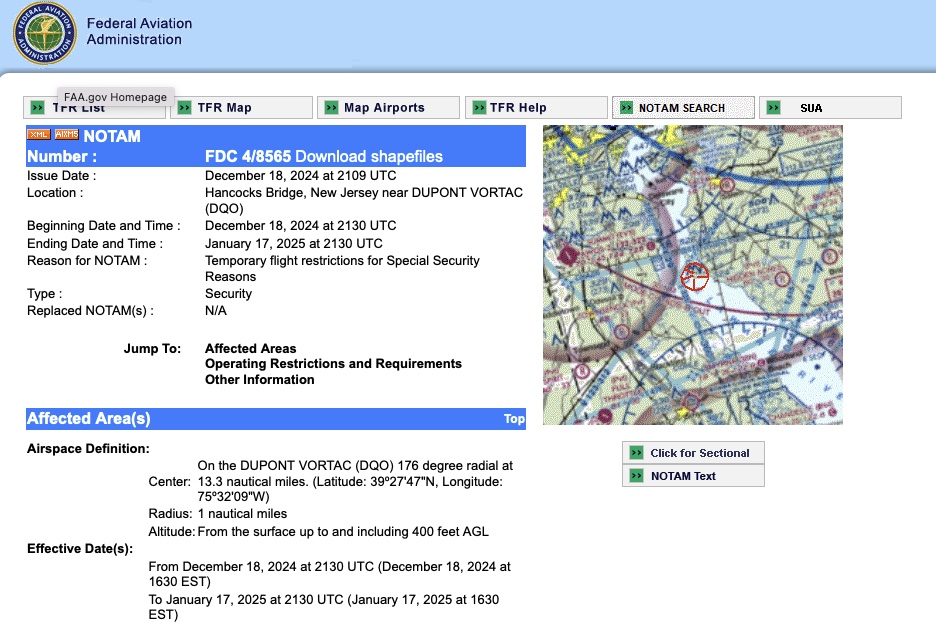Click the Federal Aviation Administration title text
Image resolution: width=936 pixels, height=643 pixels.
click(x=139, y=32)
